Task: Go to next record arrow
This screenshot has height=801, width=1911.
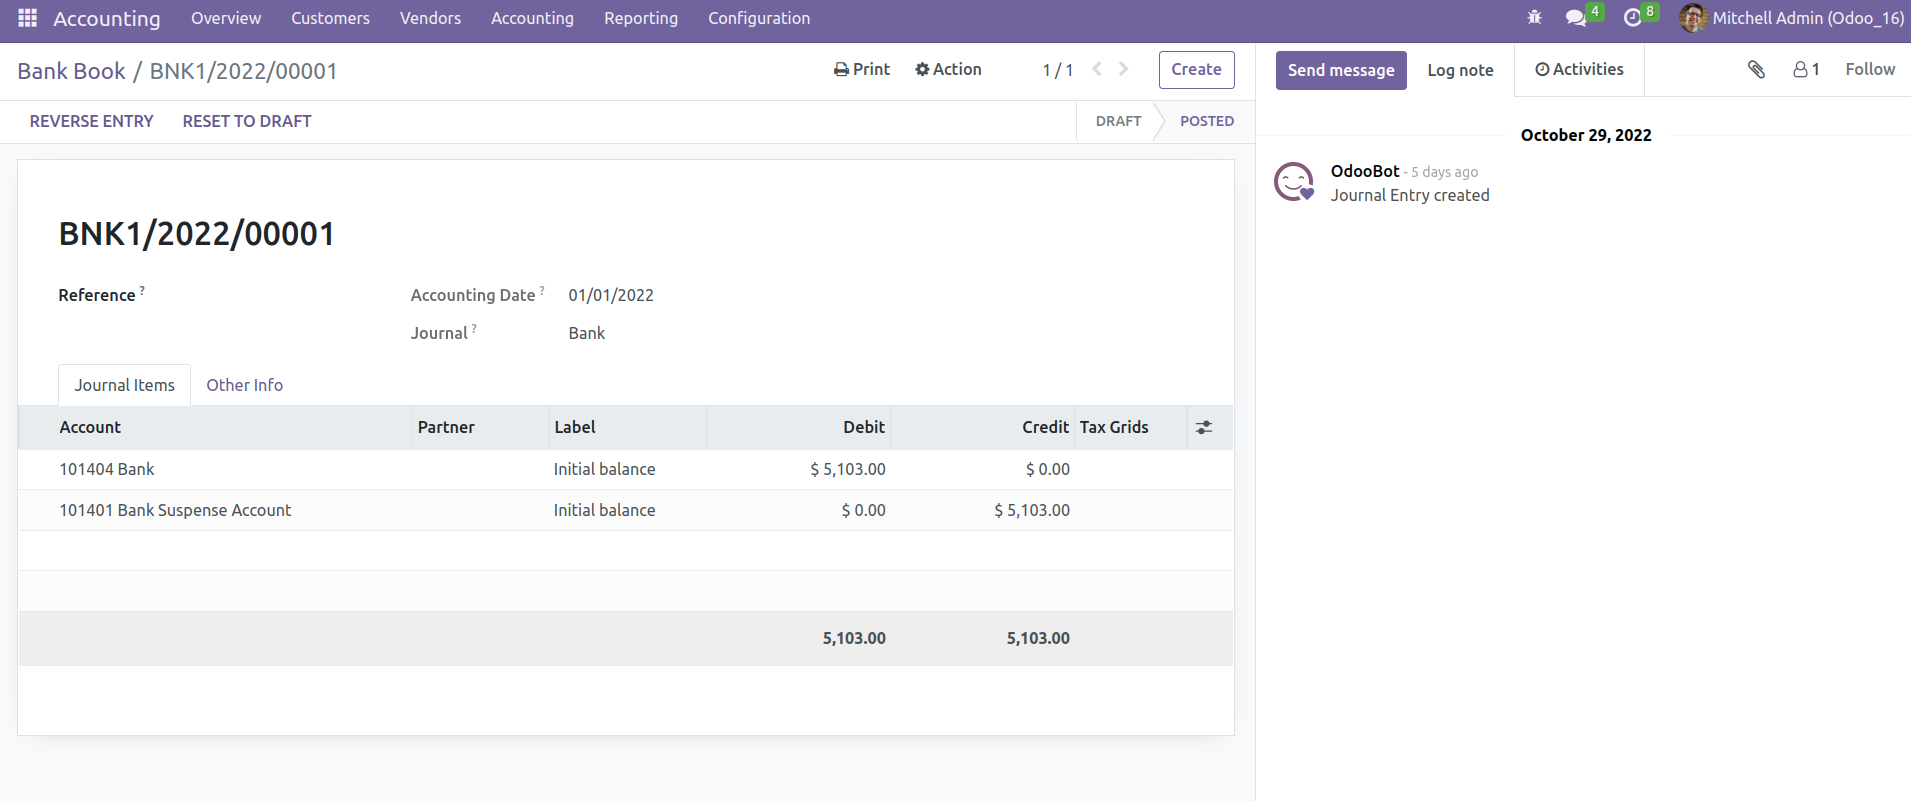Action: (1123, 69)
